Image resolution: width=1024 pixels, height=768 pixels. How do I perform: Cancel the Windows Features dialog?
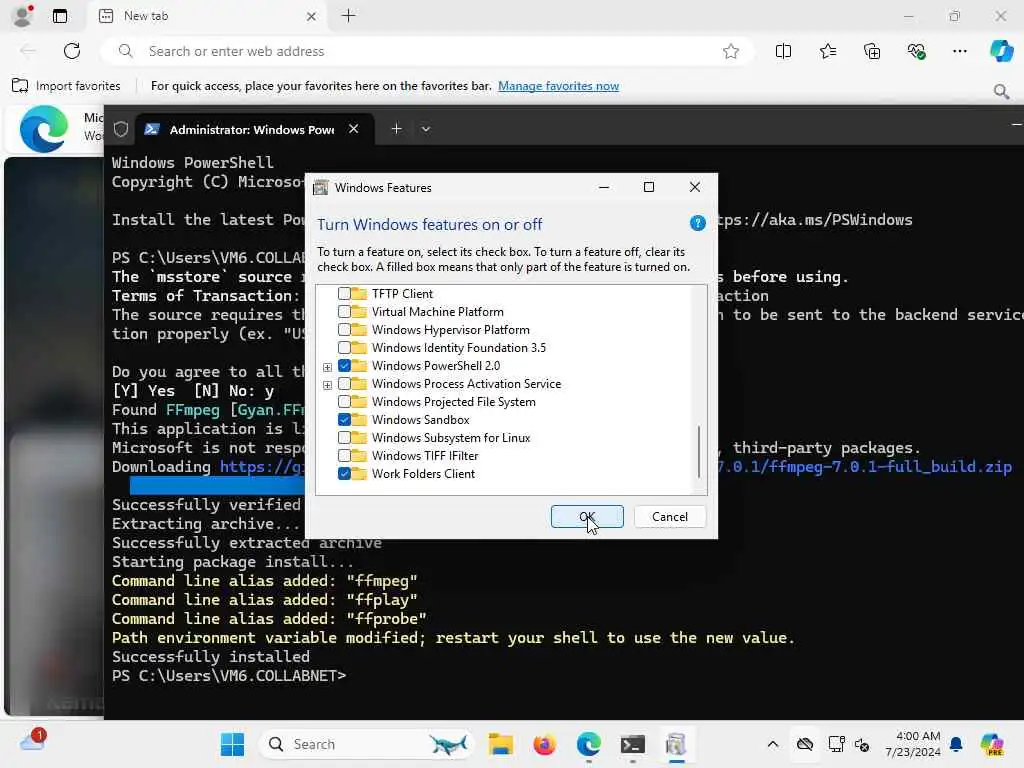669,517
